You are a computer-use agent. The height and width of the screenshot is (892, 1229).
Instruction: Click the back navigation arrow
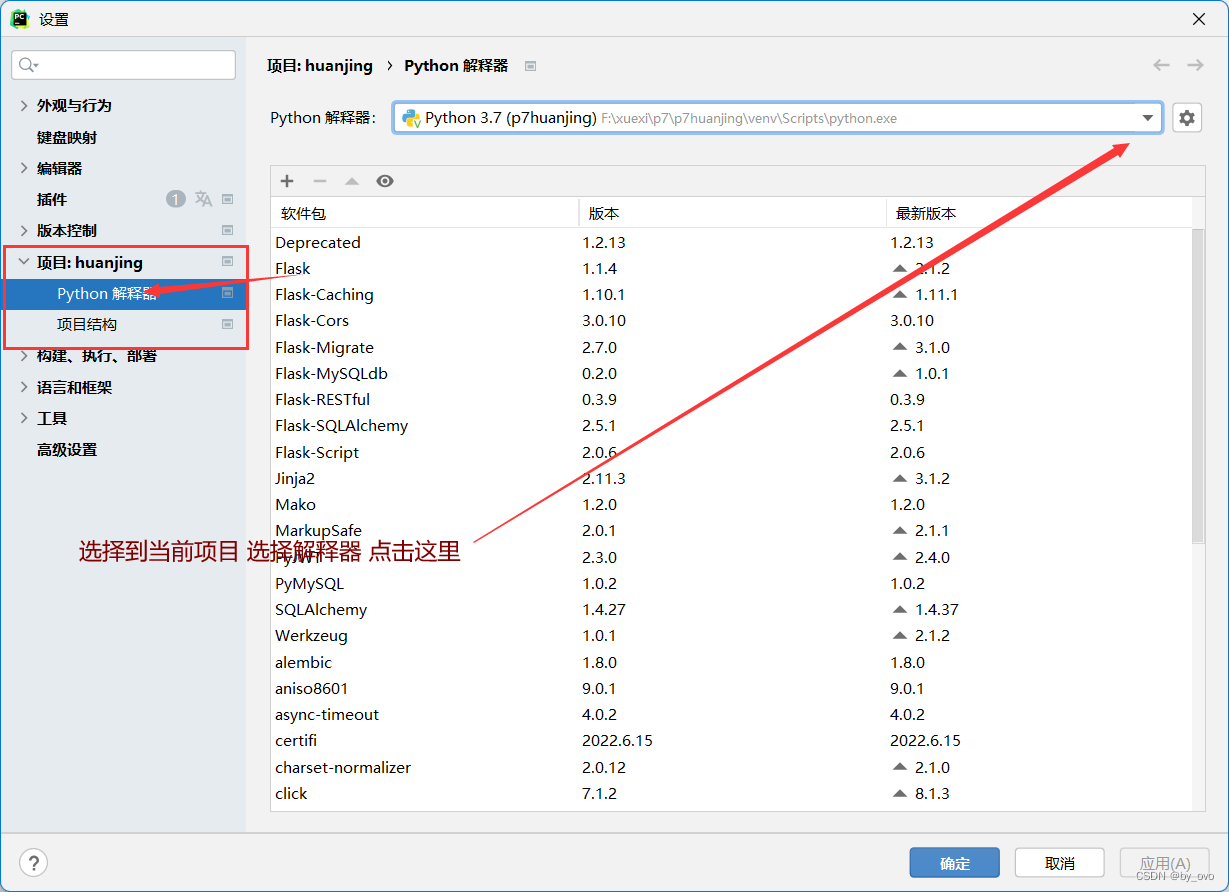tap(1161, 65)
